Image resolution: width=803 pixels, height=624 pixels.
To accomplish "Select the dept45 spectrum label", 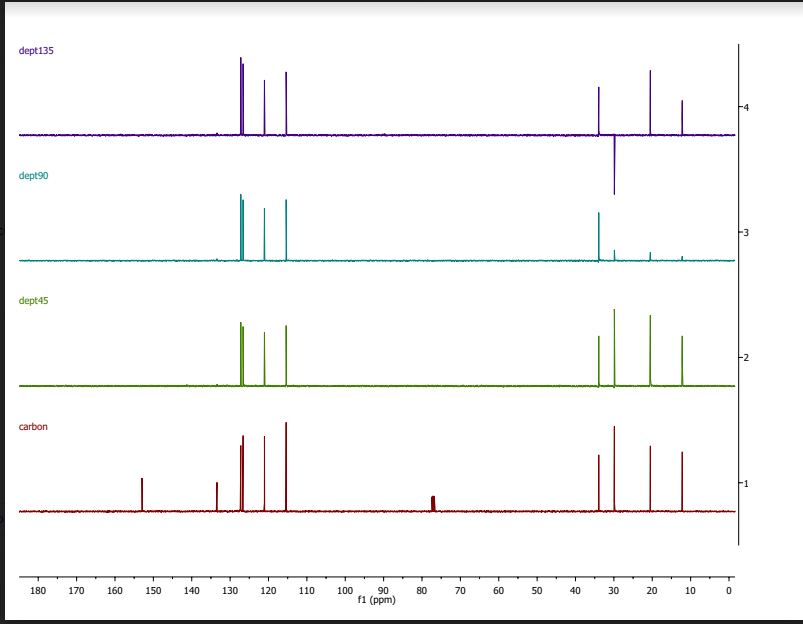I will click(33, 301).
